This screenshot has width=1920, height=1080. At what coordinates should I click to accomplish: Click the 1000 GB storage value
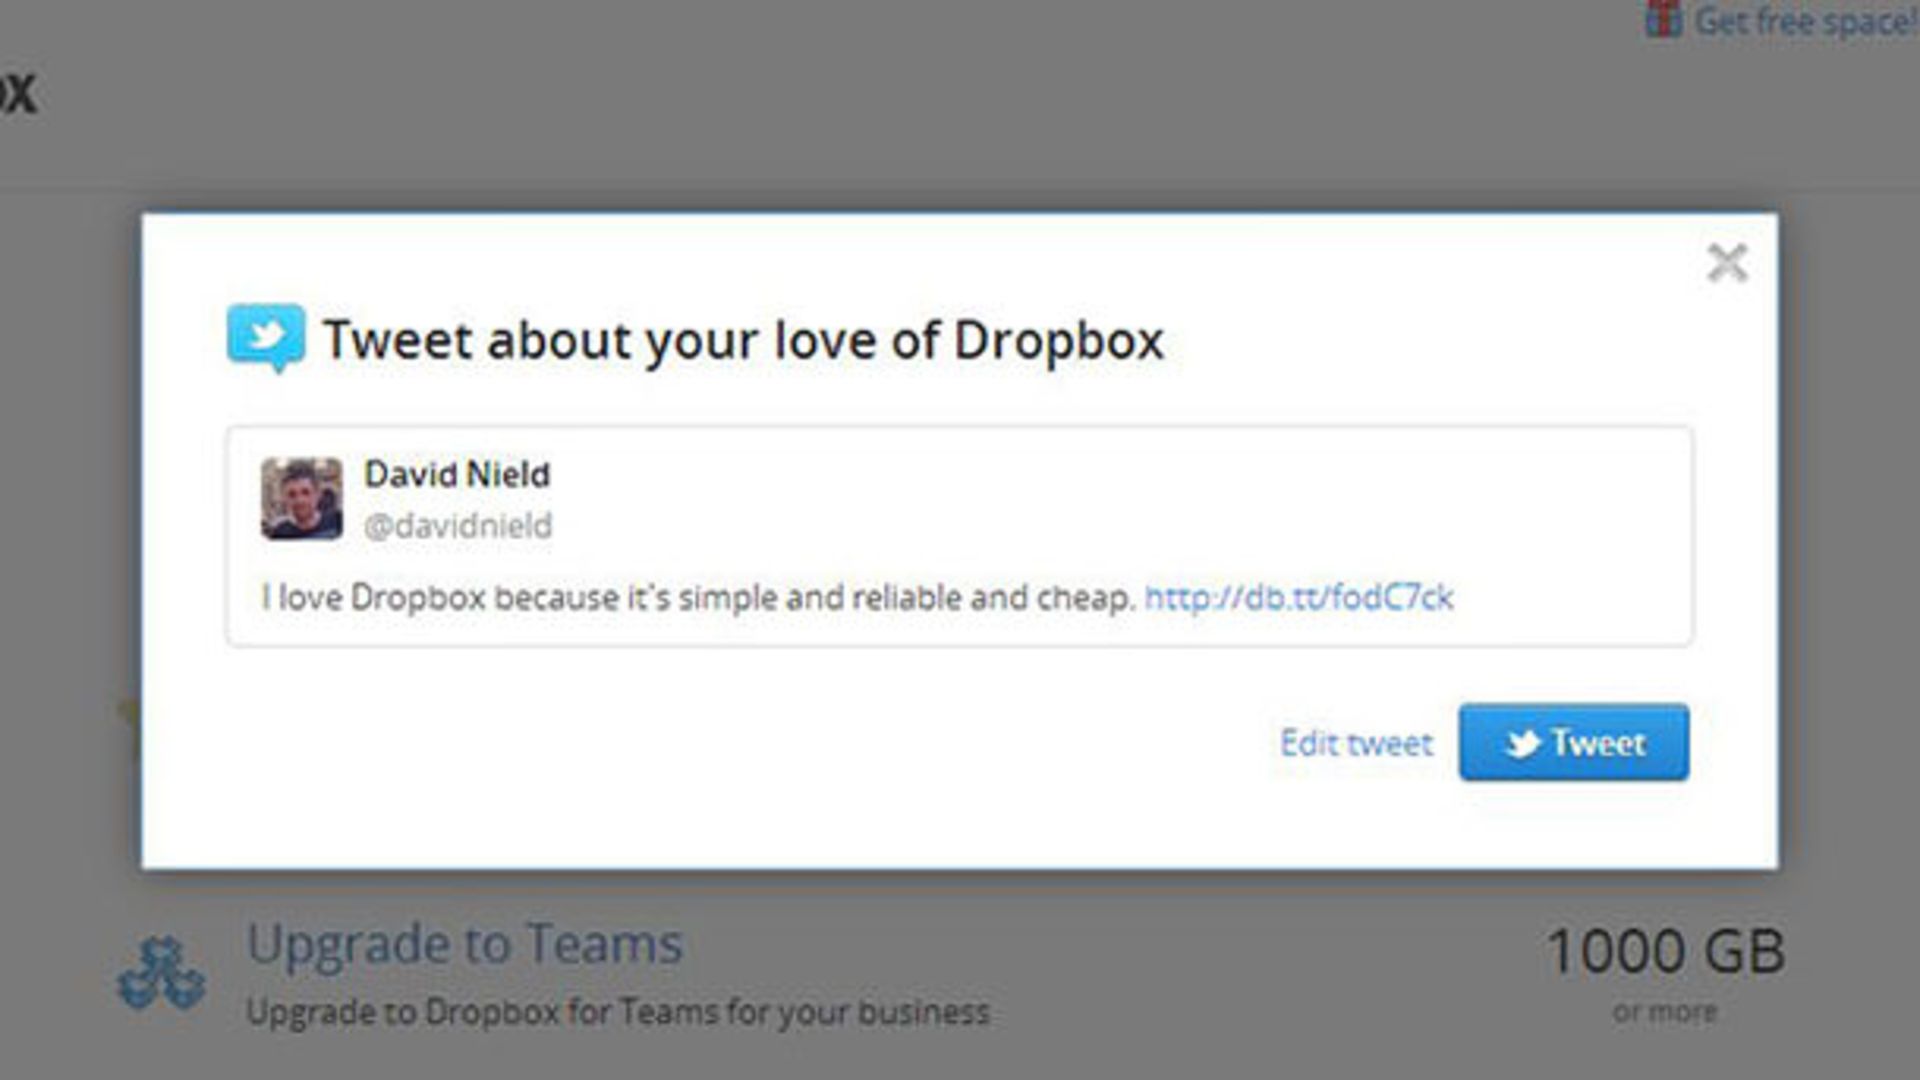1666,950
